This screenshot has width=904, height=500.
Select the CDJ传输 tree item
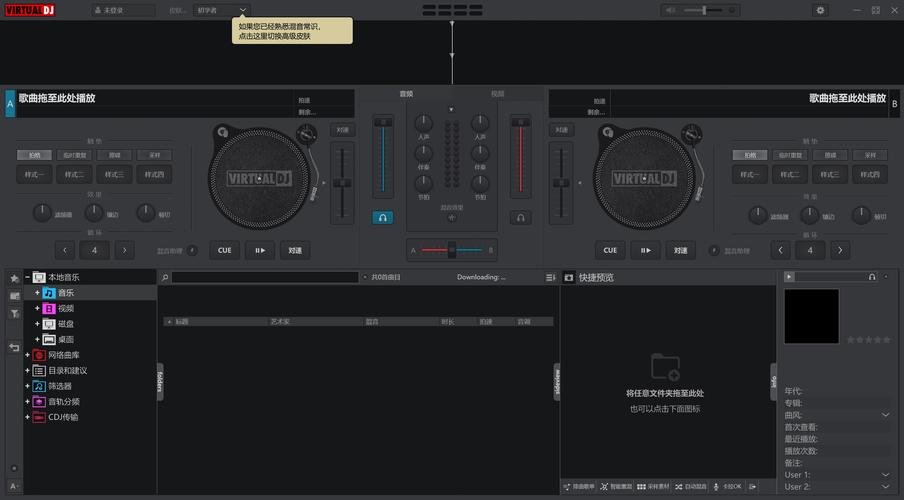(63, 417)
